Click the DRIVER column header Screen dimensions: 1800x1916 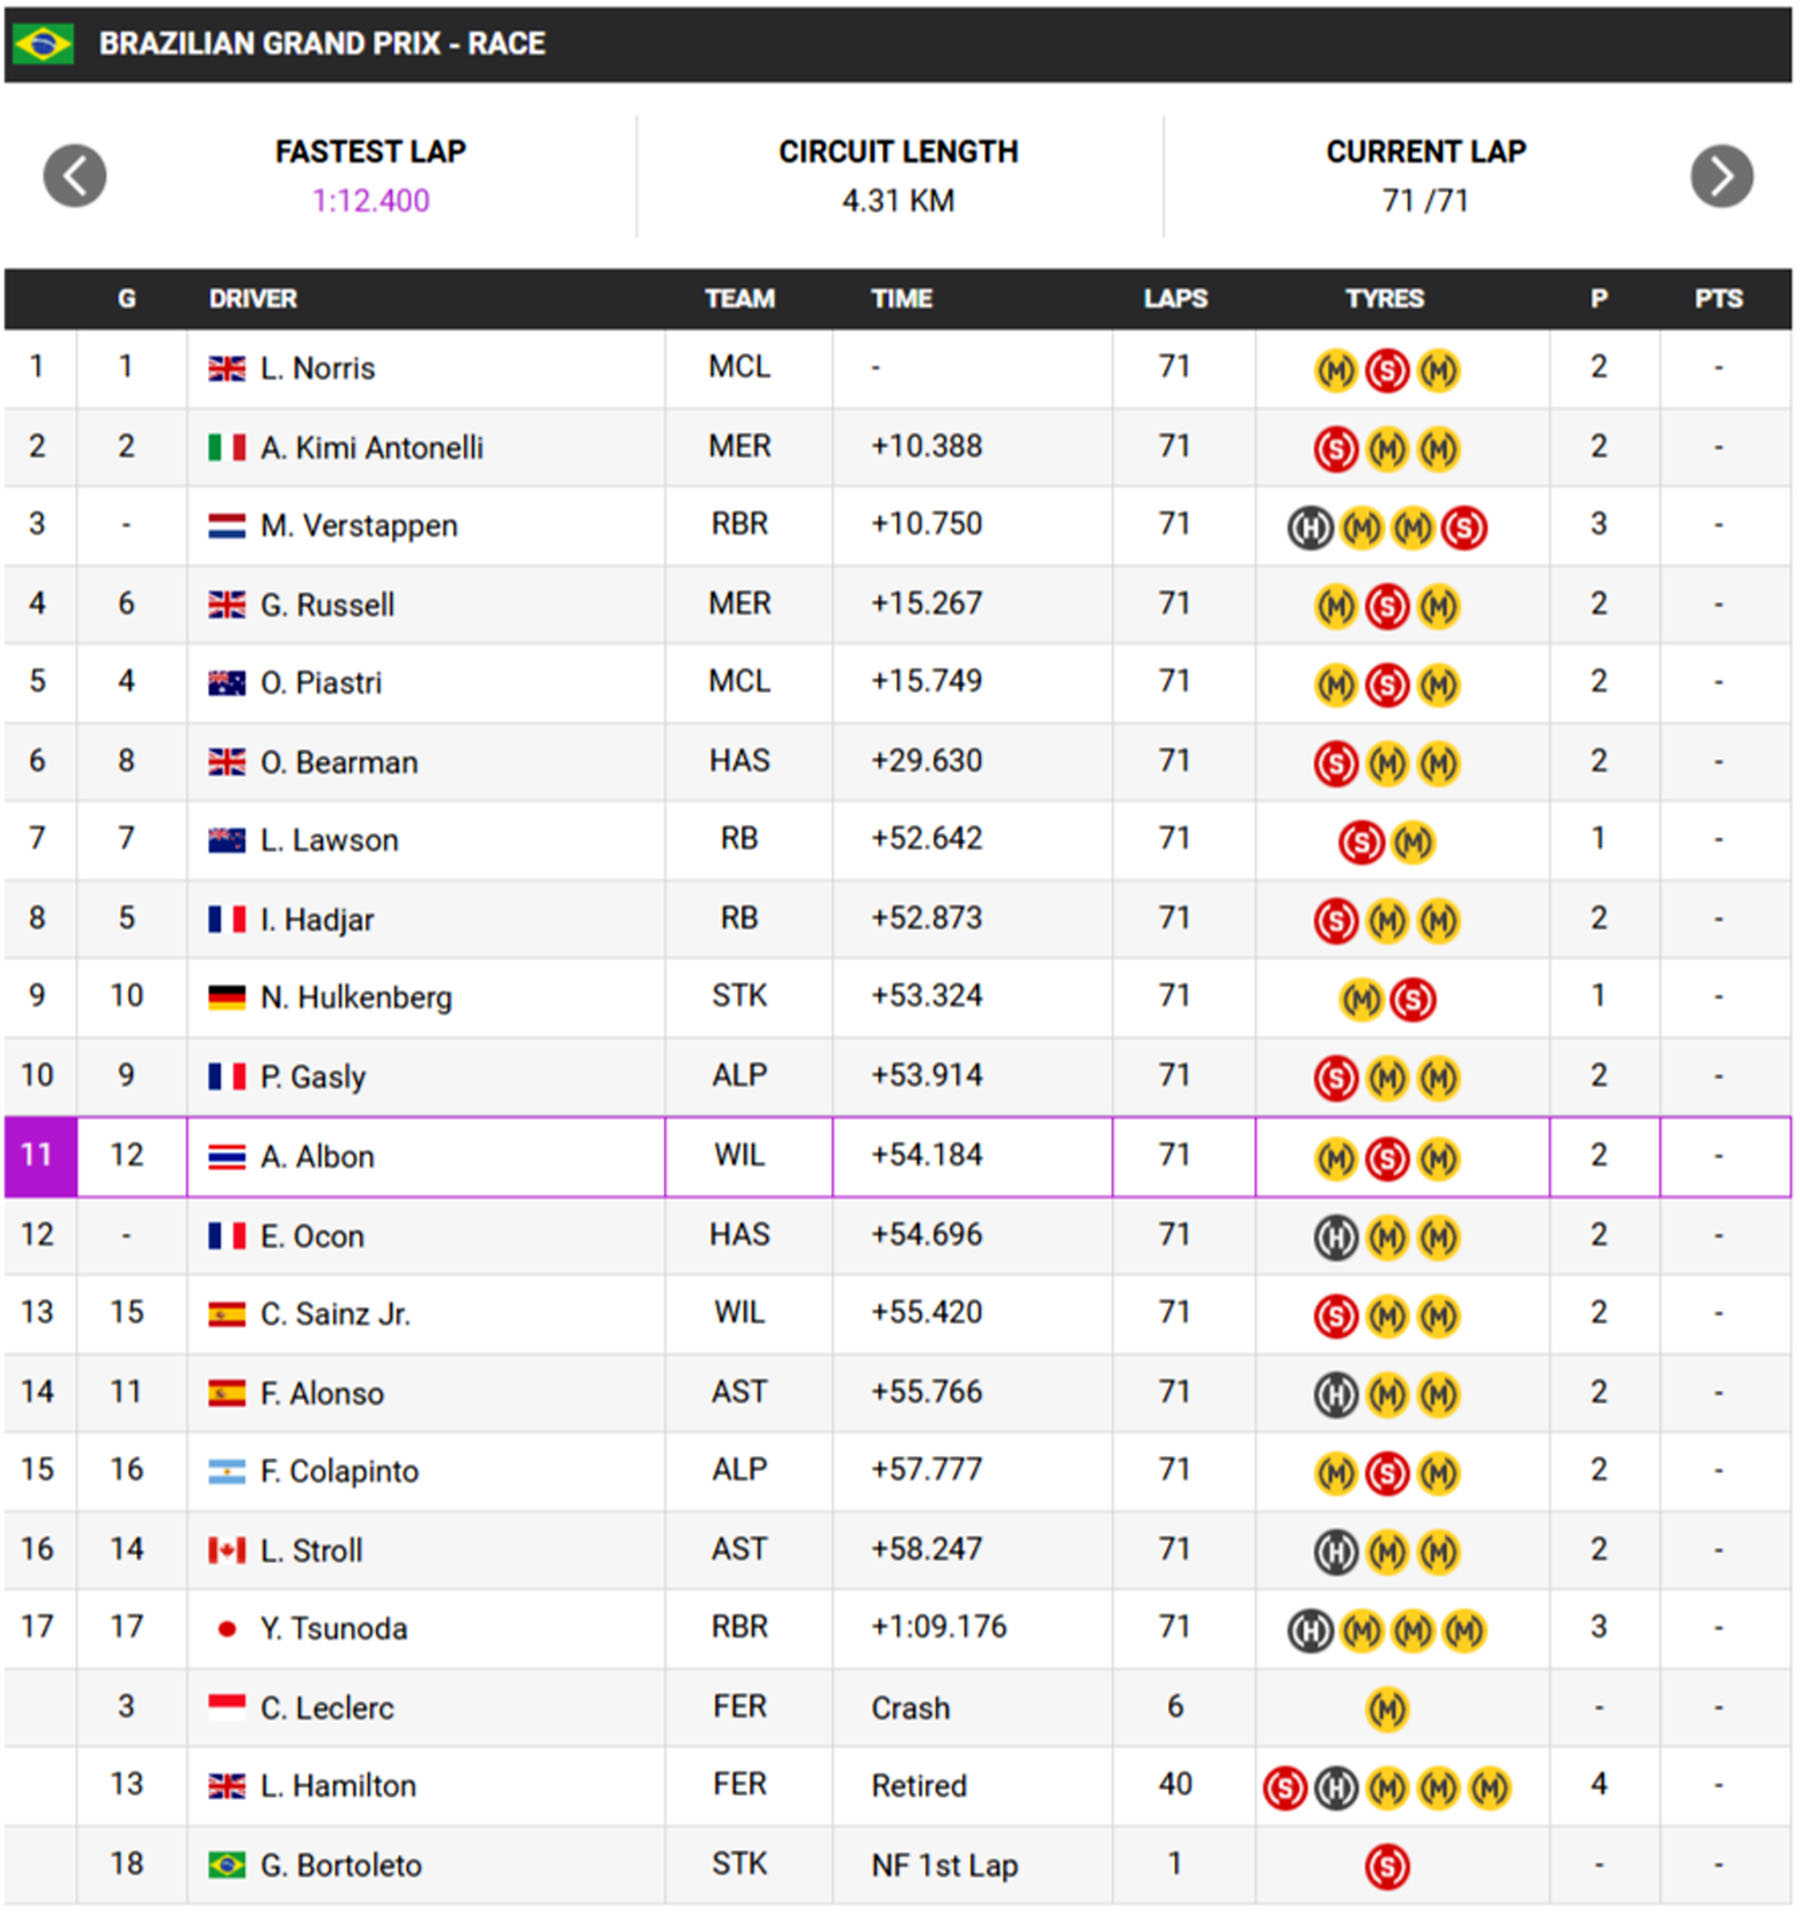(253, 299)
